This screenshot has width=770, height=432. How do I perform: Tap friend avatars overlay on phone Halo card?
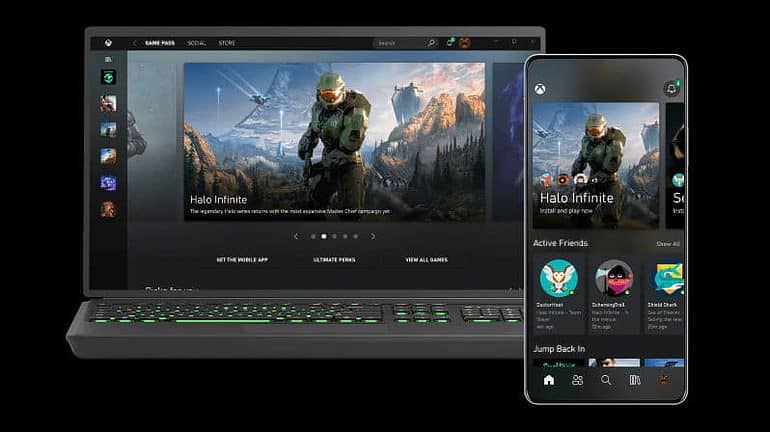pyautogui.click(x=569, y=180)
